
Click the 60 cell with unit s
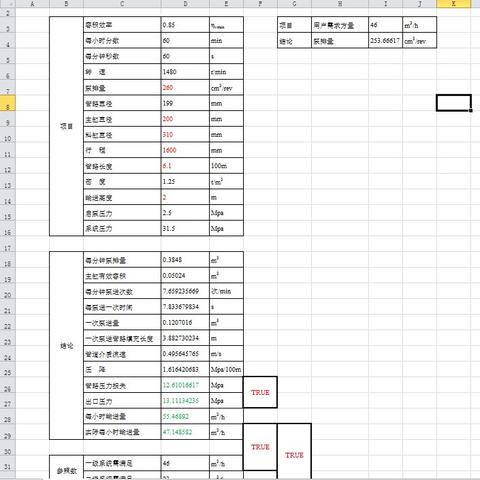coord(185,56)
